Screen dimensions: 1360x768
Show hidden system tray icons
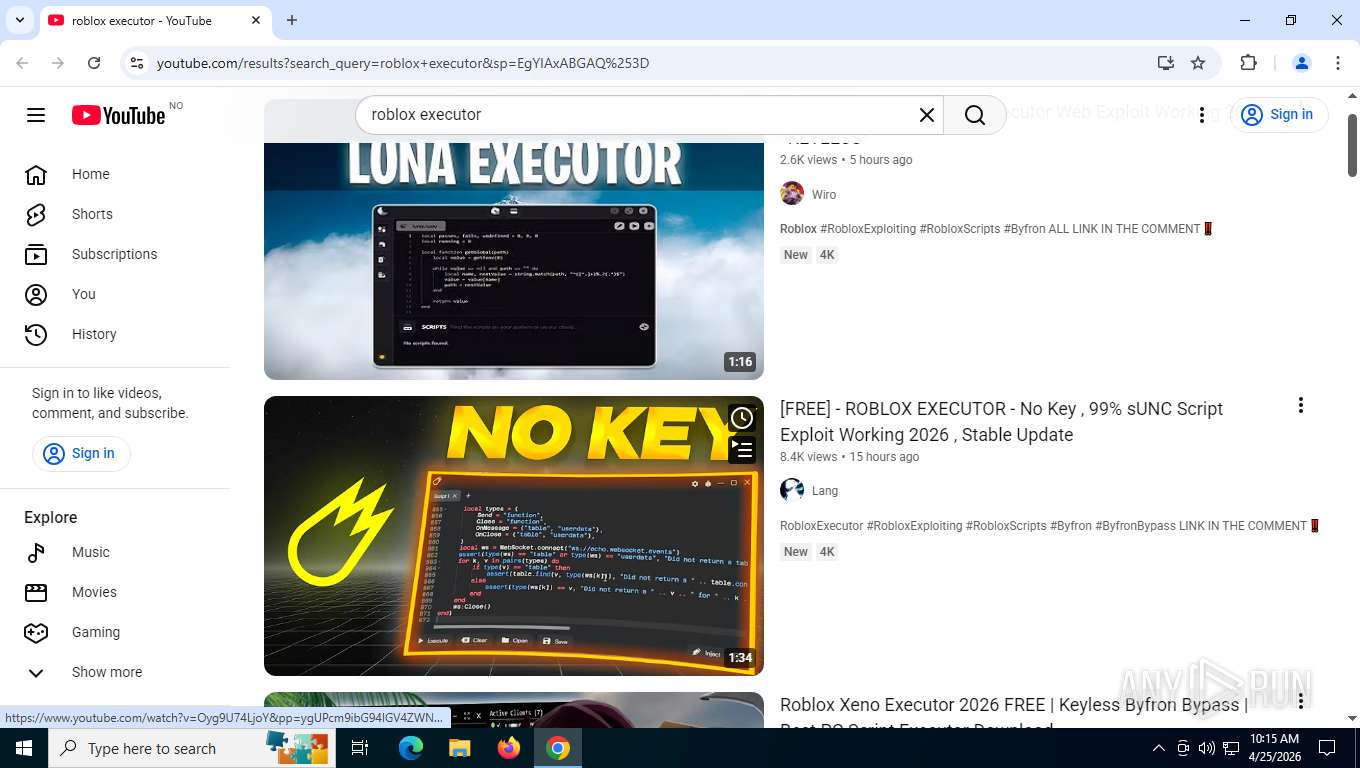coord(1159,748)
